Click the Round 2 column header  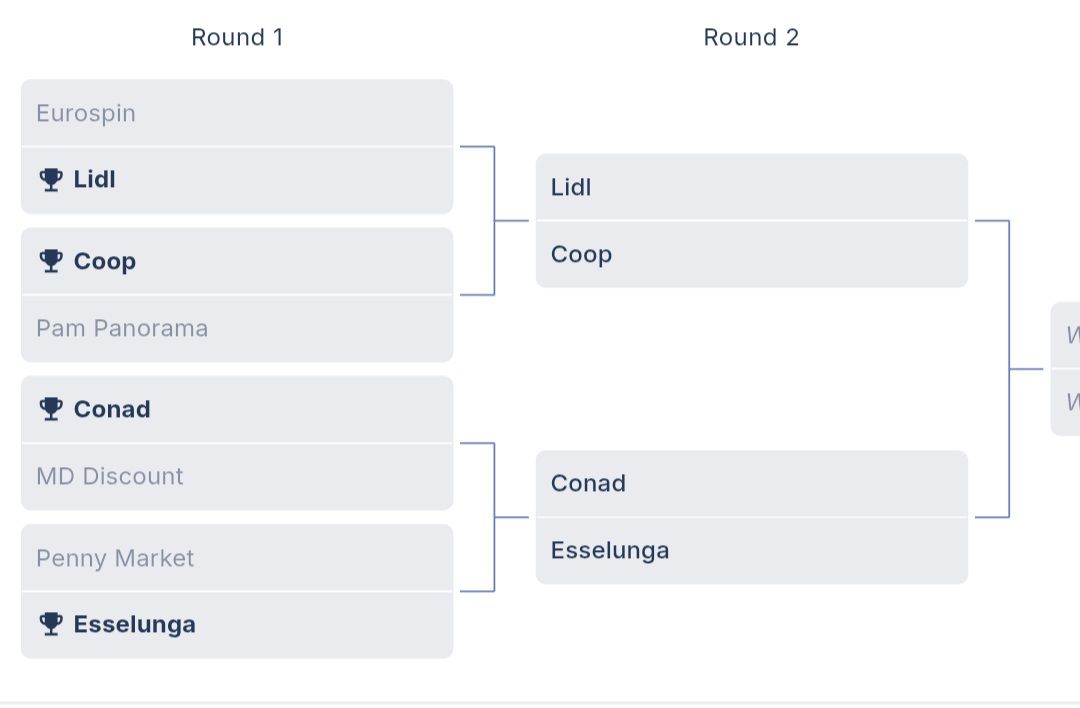[751, 38]
